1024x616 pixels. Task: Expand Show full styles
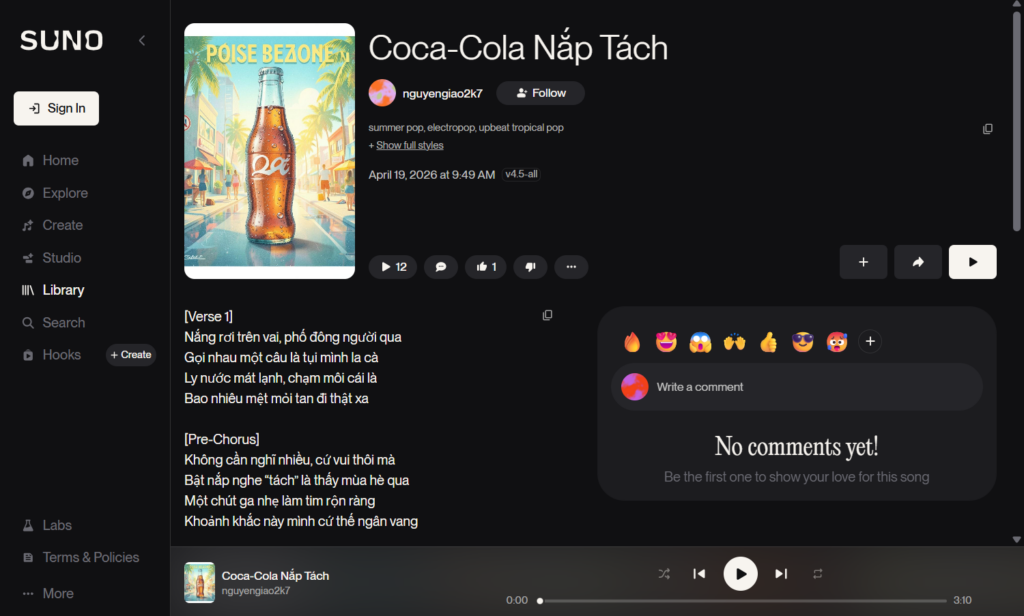coord(409,145)
